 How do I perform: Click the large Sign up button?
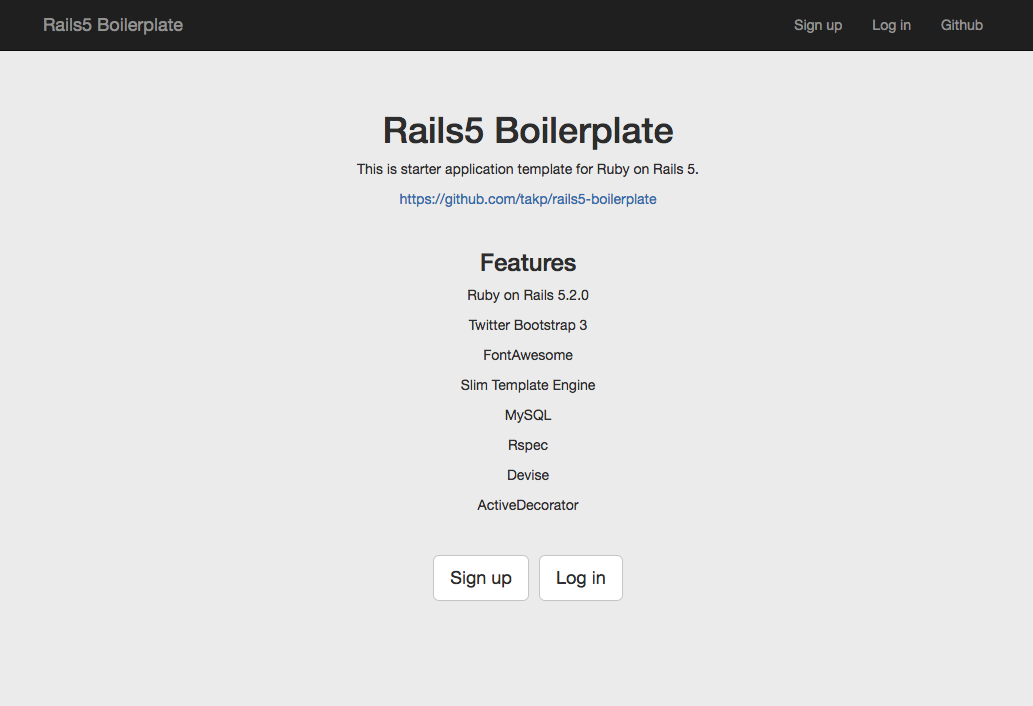pos(481,578)
